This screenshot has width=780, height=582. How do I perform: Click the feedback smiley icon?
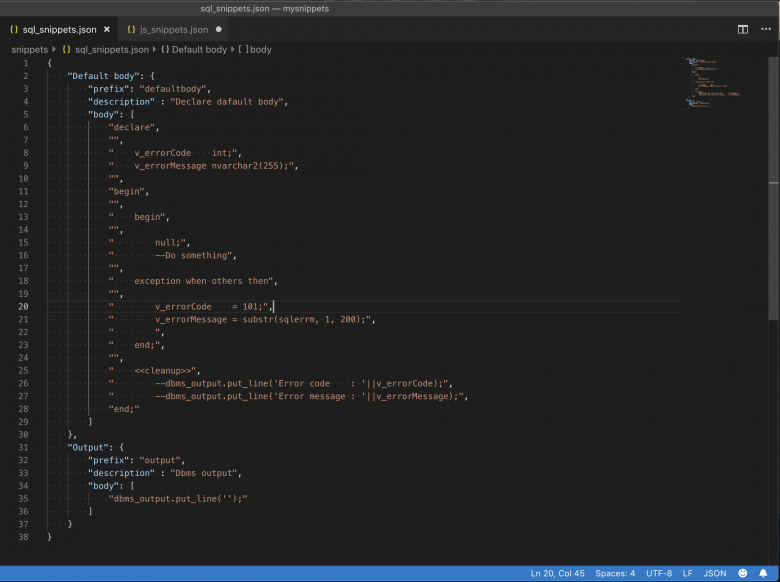pyautogui.click(x=742, y=573)
